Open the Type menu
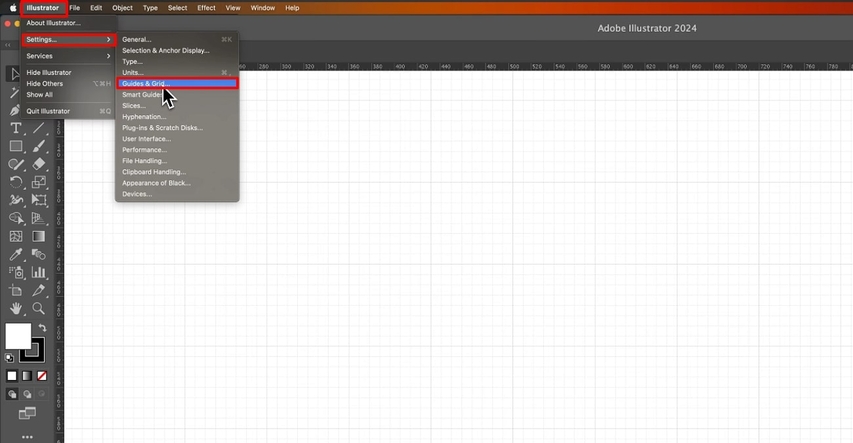The height and width of the screenshot is (443, 853). coord(150,8)
